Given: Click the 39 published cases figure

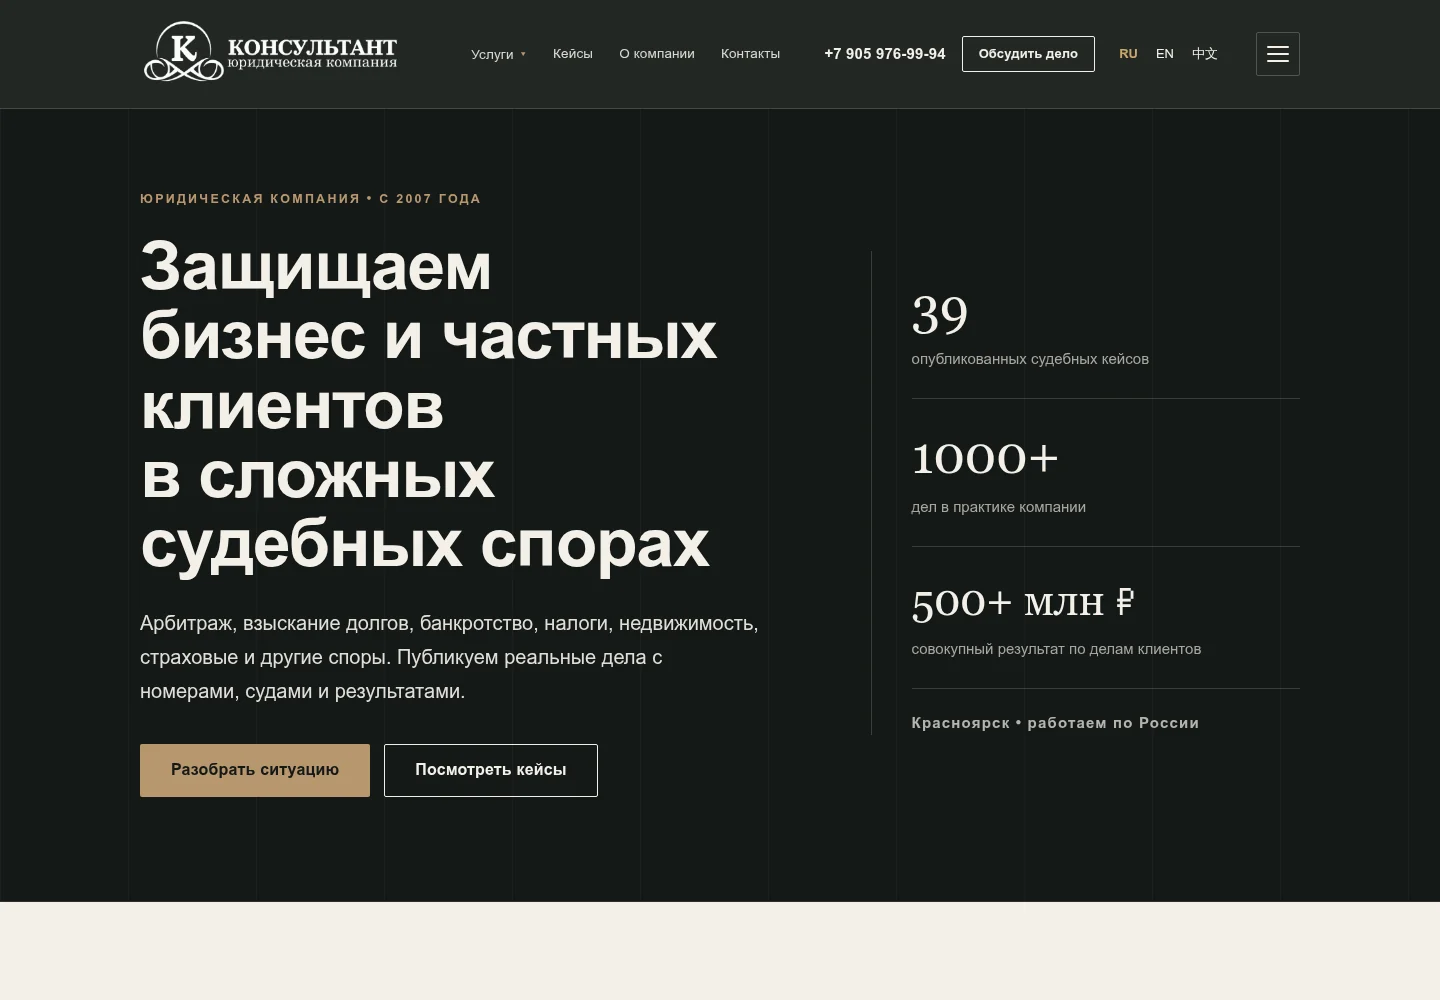Looking at the screenshot, I should [x=940, y=316].
